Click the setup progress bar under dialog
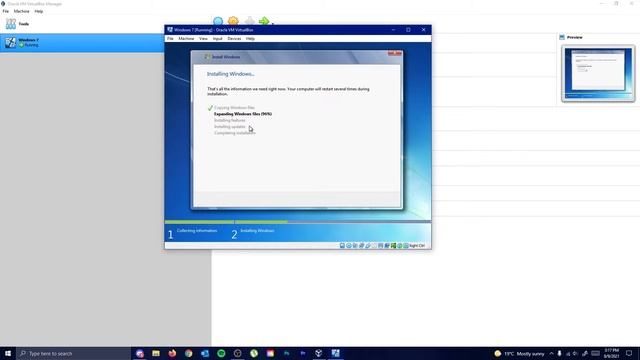Viewport: 640px width, 360px height. coord(298,222)
